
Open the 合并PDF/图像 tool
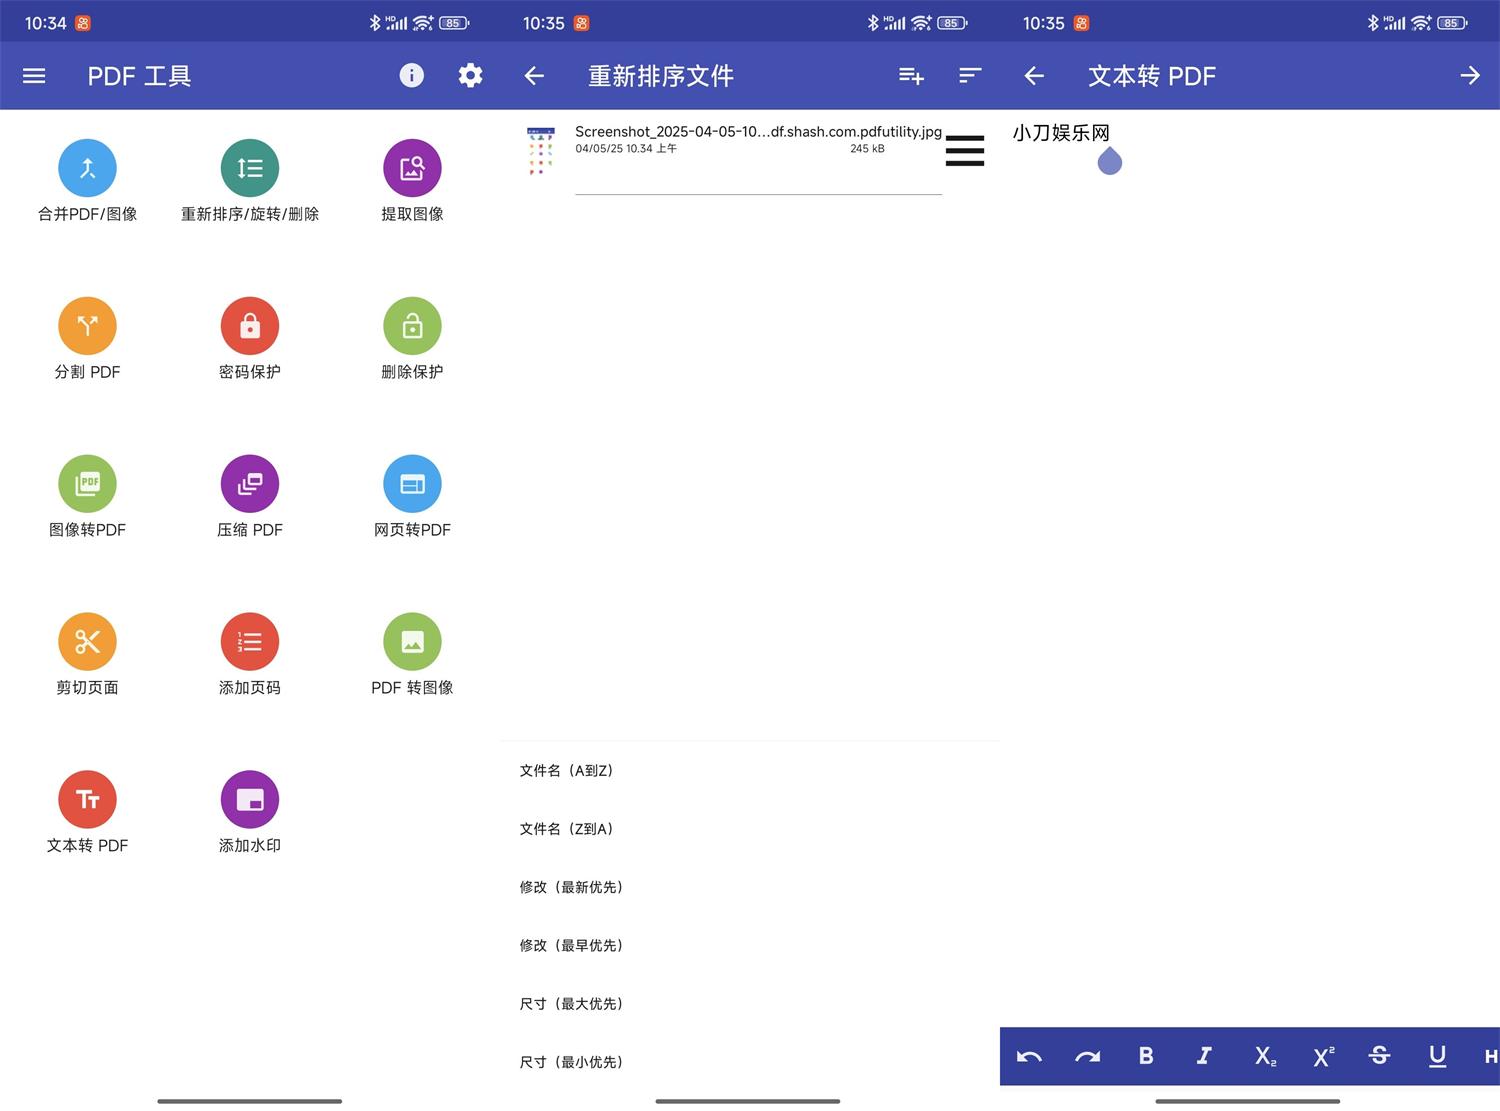[87, 180]
